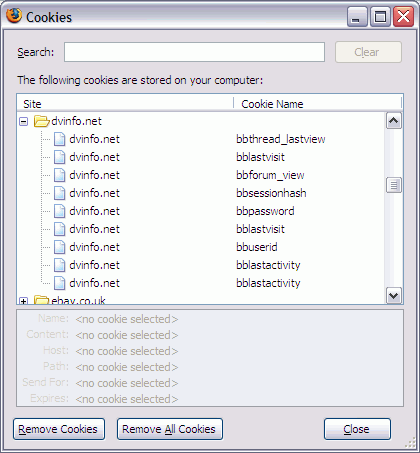Image resolution: width=420 pixels, height=453 pixels.
Task: Select the bbpassword cookie file icon
Action: 60,211
